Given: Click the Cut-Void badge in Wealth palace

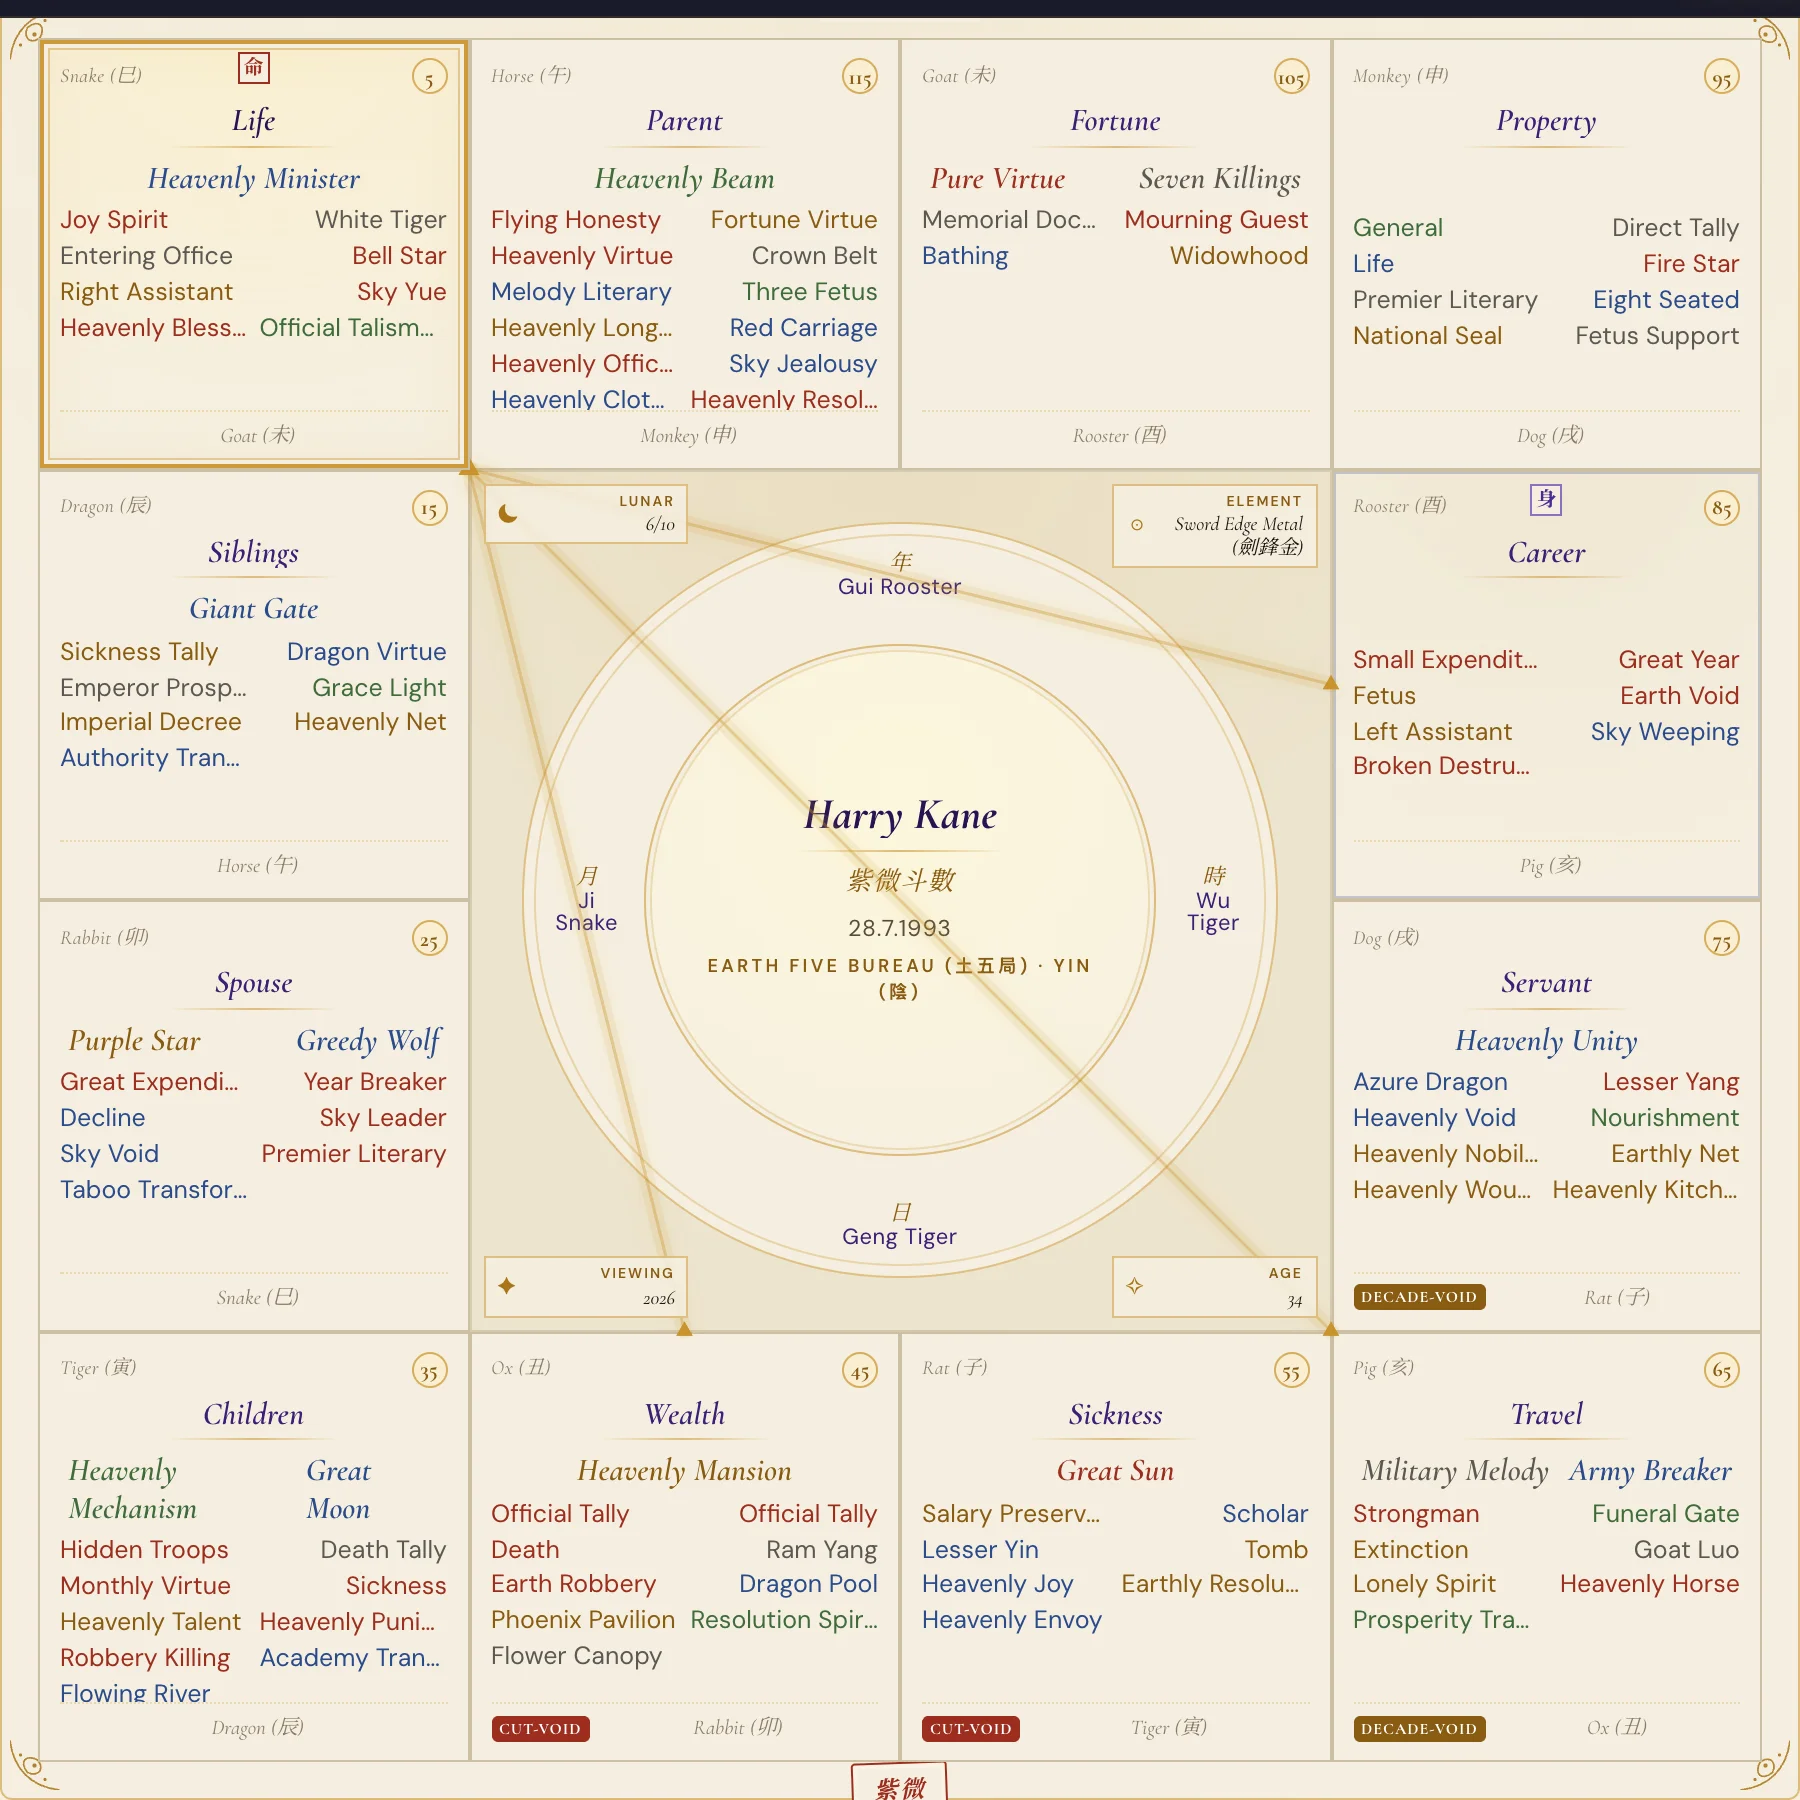Looking at the screenshot, I should point(540,1729).
